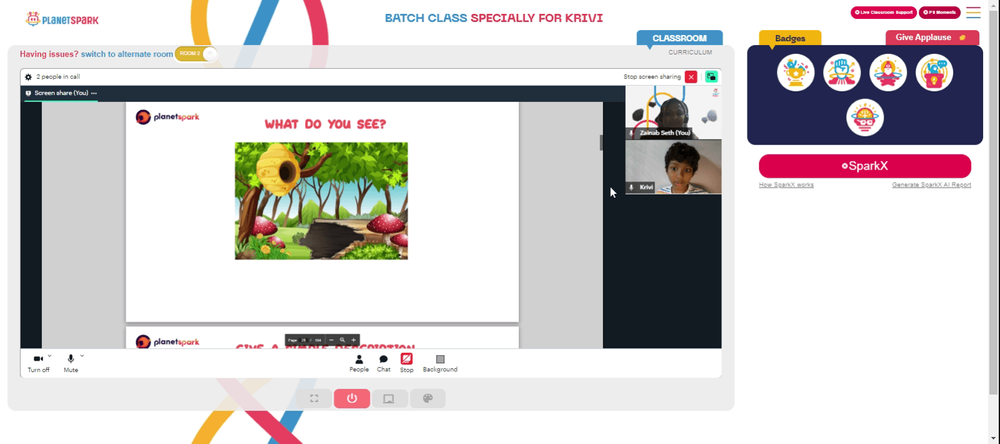Click the SparkX button
Screen dimensions: 1000x444
[865, 166]
